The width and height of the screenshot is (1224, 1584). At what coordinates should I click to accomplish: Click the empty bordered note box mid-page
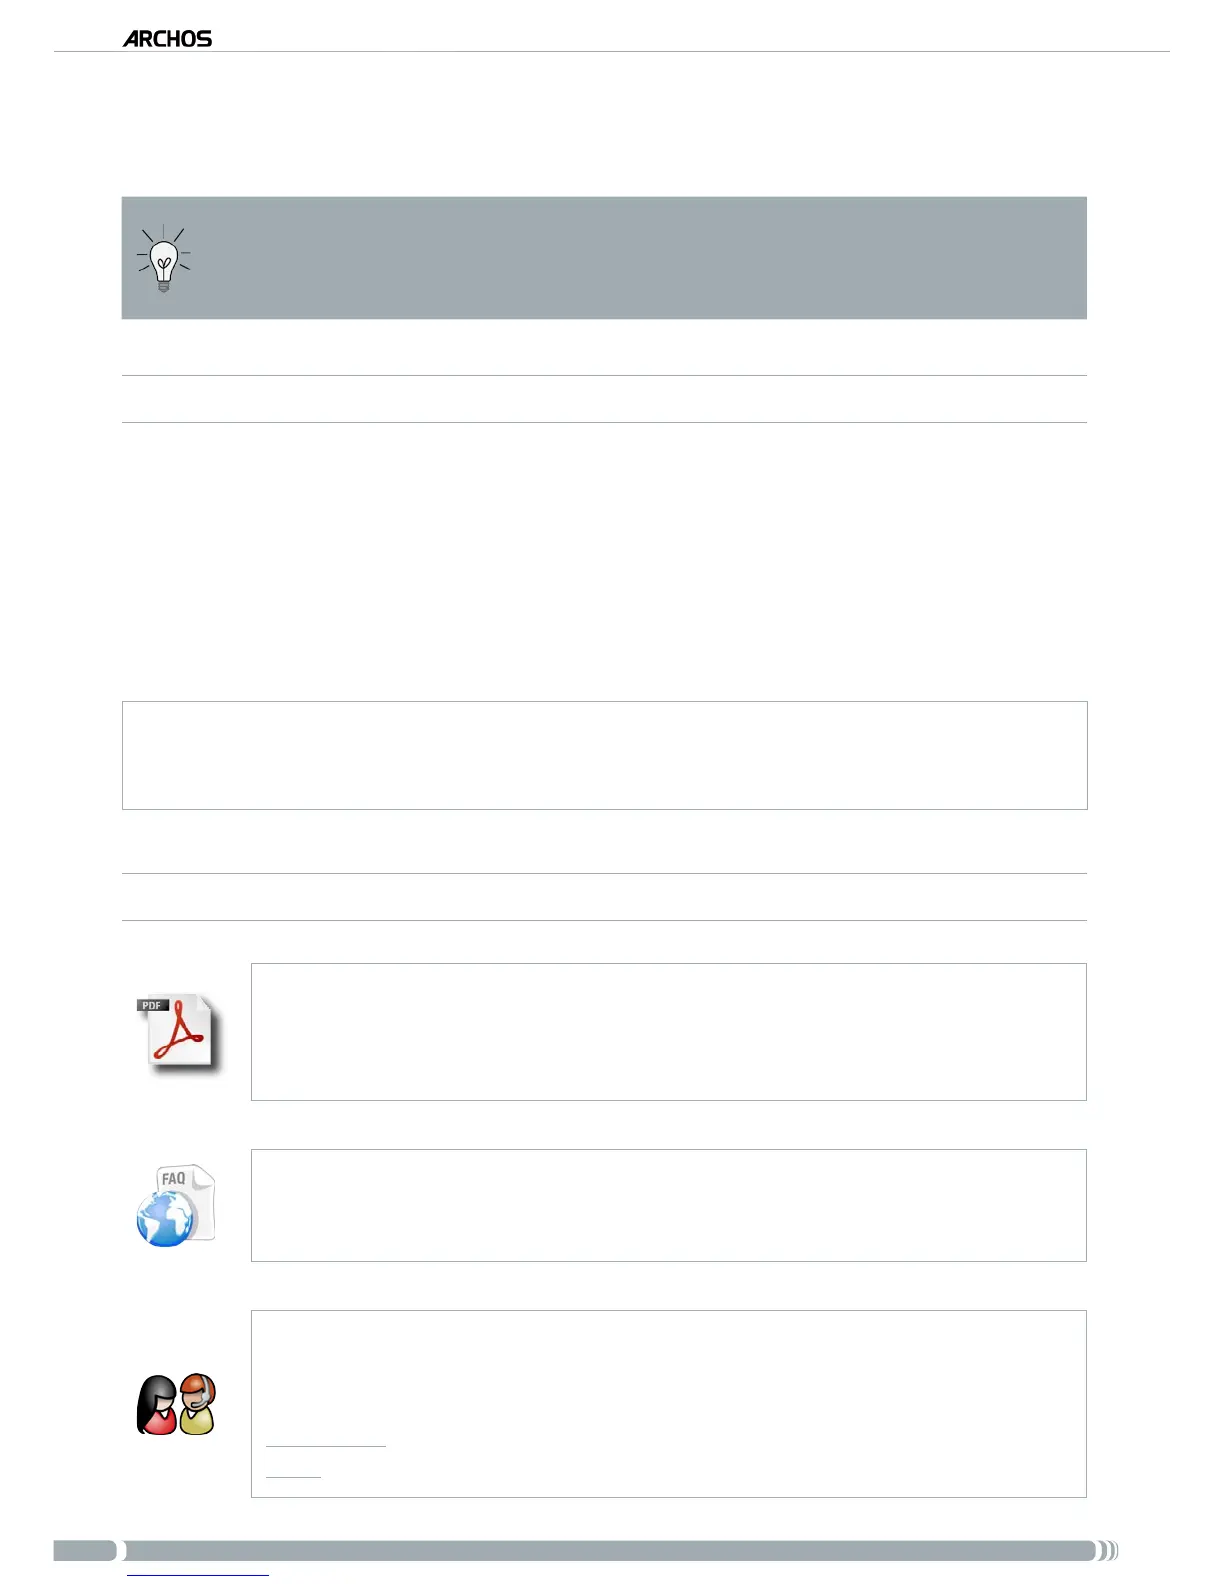[604, 755]
